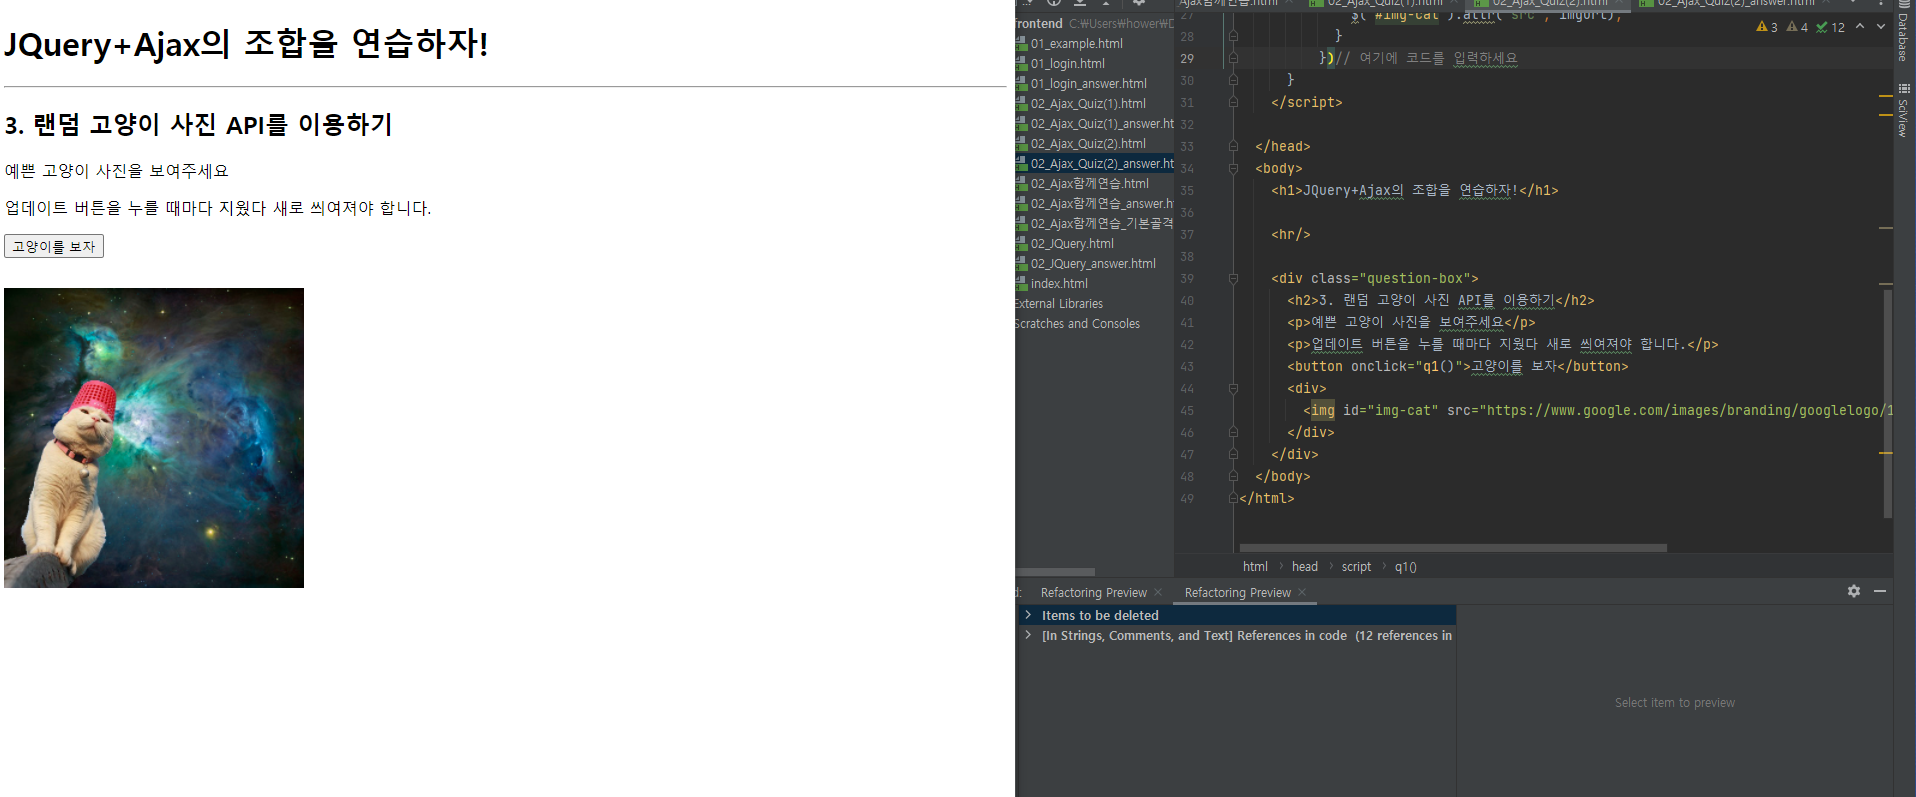Viewport: 1916px width, 797px height.
Task: Switch to the first Refactoring Preview tab
Action: (x=1093, y=593)
